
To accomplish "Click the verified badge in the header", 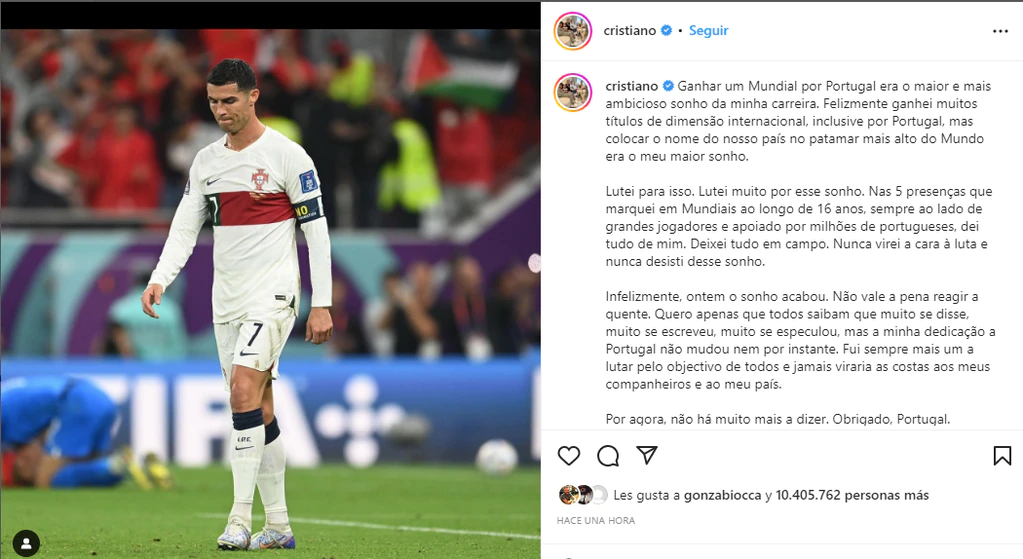I will 666,30.
